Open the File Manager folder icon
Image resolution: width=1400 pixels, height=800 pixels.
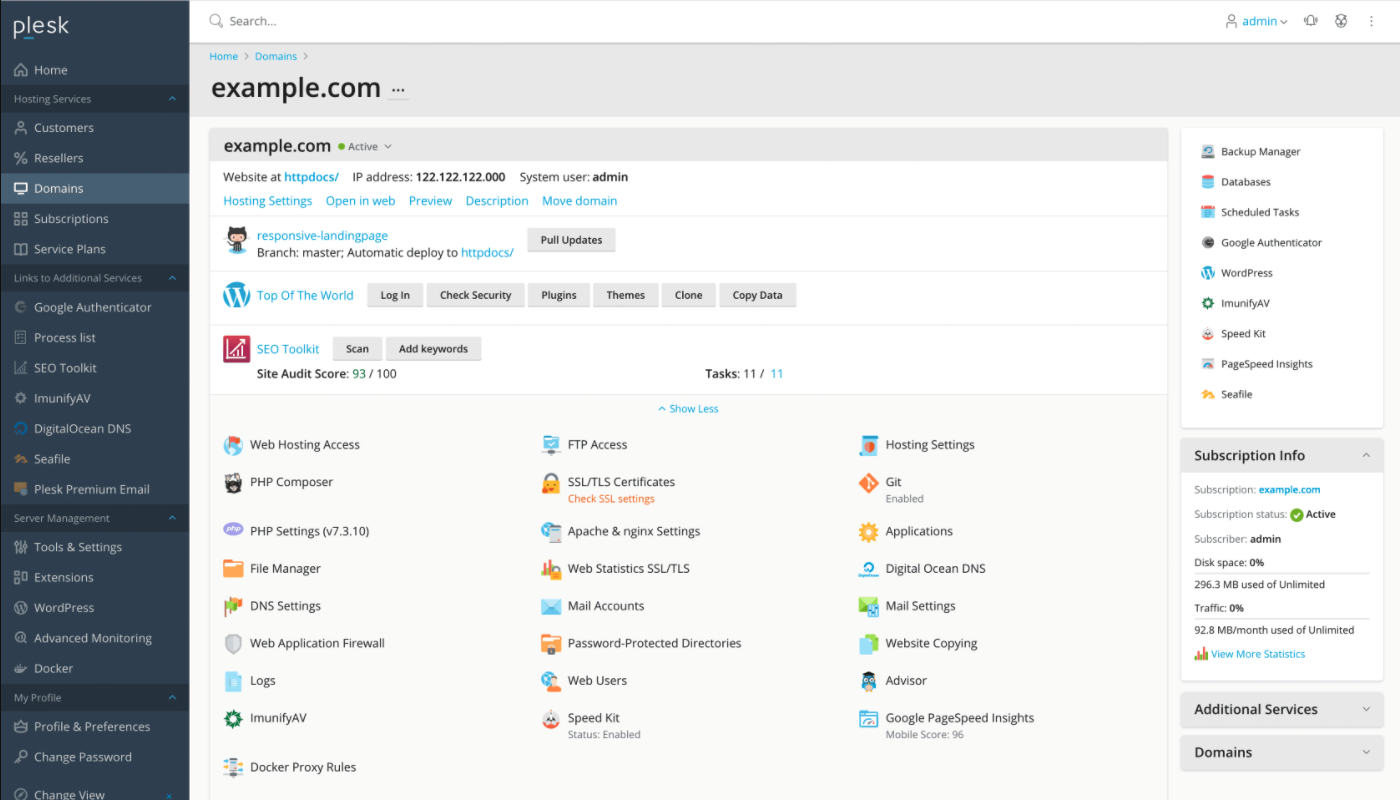[233, 569]
